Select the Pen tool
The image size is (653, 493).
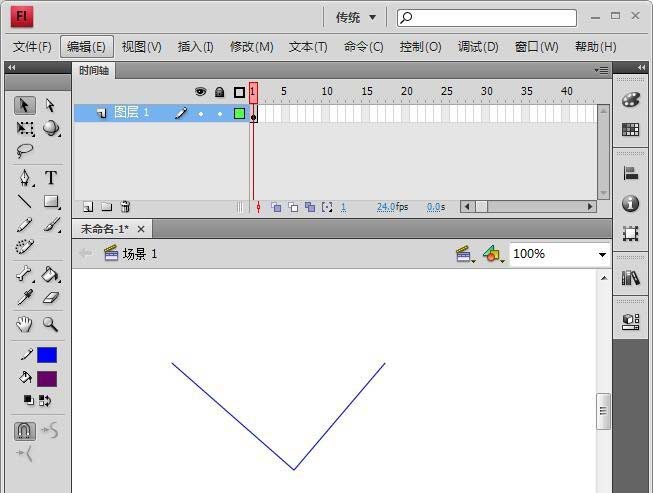click(x=25, y=178)
